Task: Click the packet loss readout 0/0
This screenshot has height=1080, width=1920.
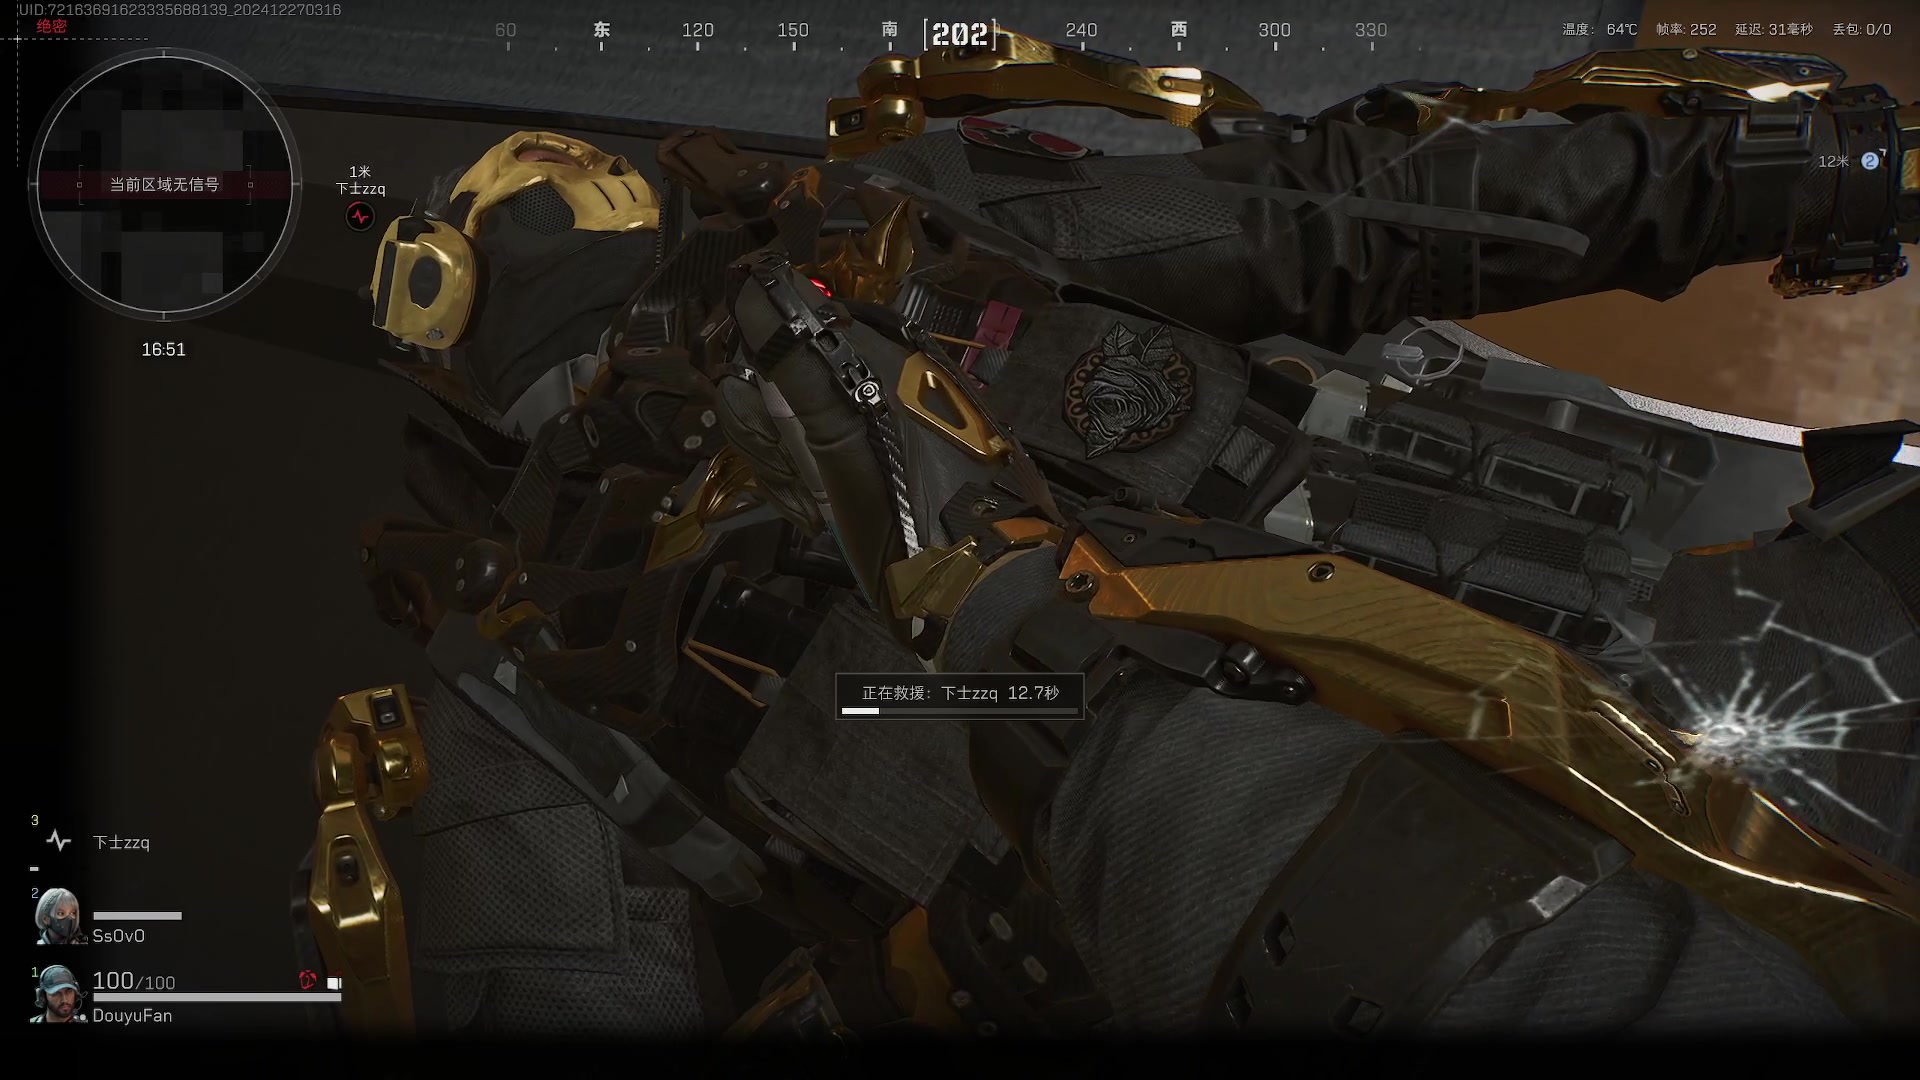Action: (1879, 29)
